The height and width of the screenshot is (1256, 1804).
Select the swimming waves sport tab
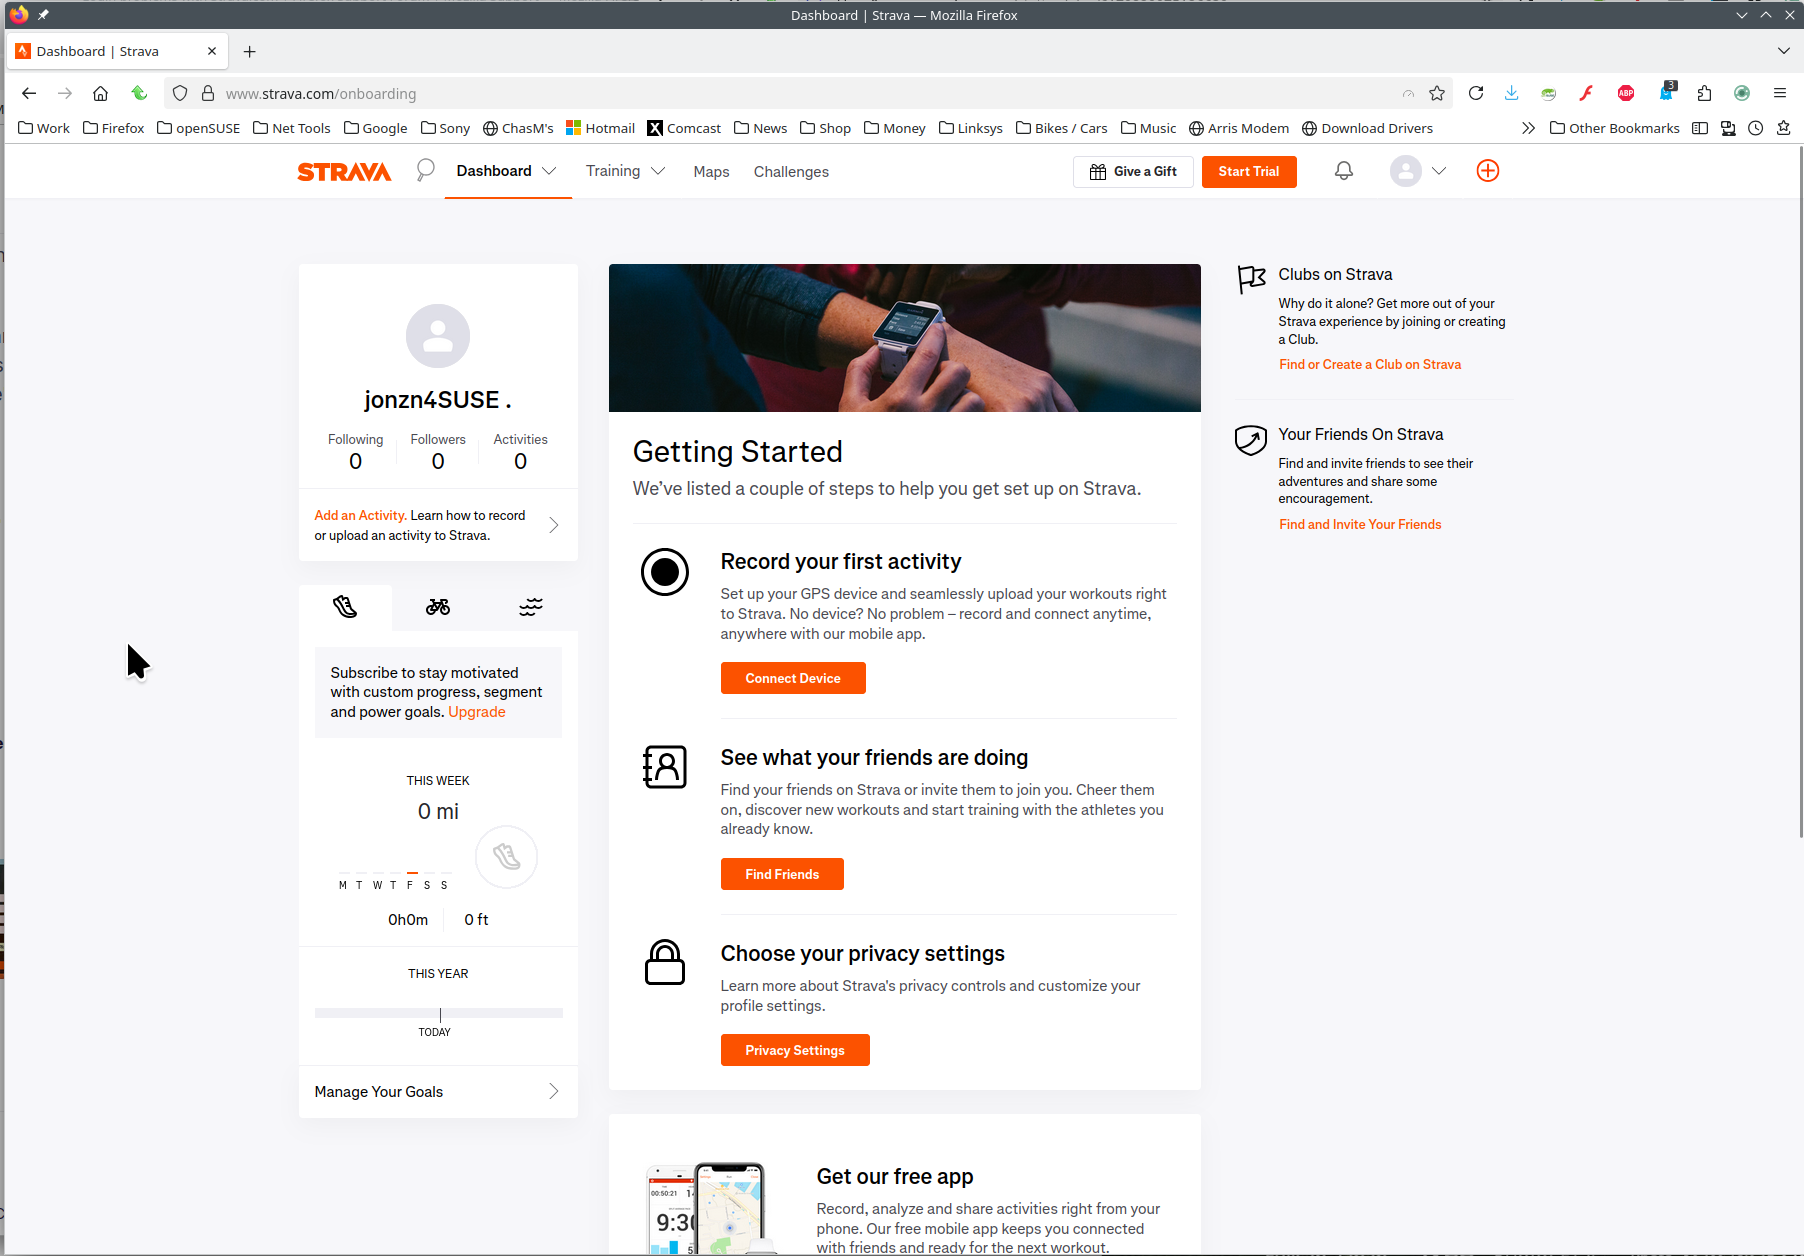point(531,607)
